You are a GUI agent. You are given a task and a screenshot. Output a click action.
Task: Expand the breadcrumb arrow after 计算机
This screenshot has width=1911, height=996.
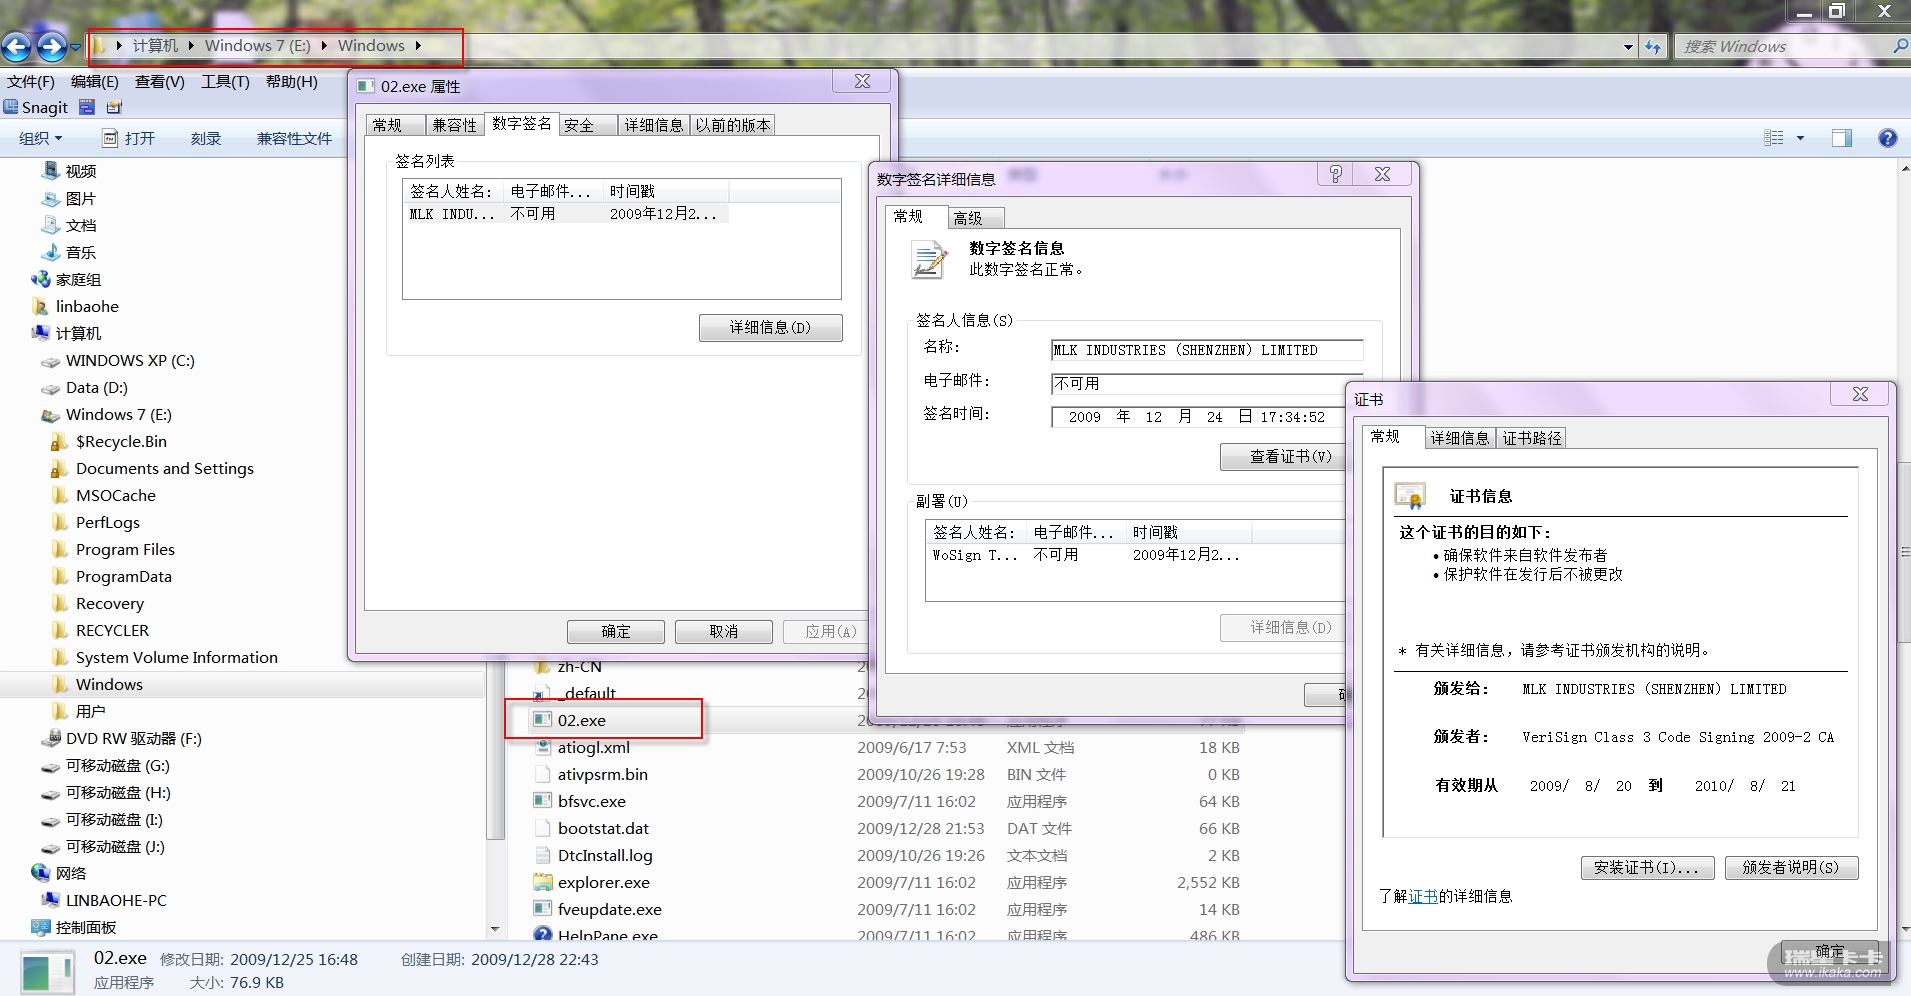click(191, 45)
